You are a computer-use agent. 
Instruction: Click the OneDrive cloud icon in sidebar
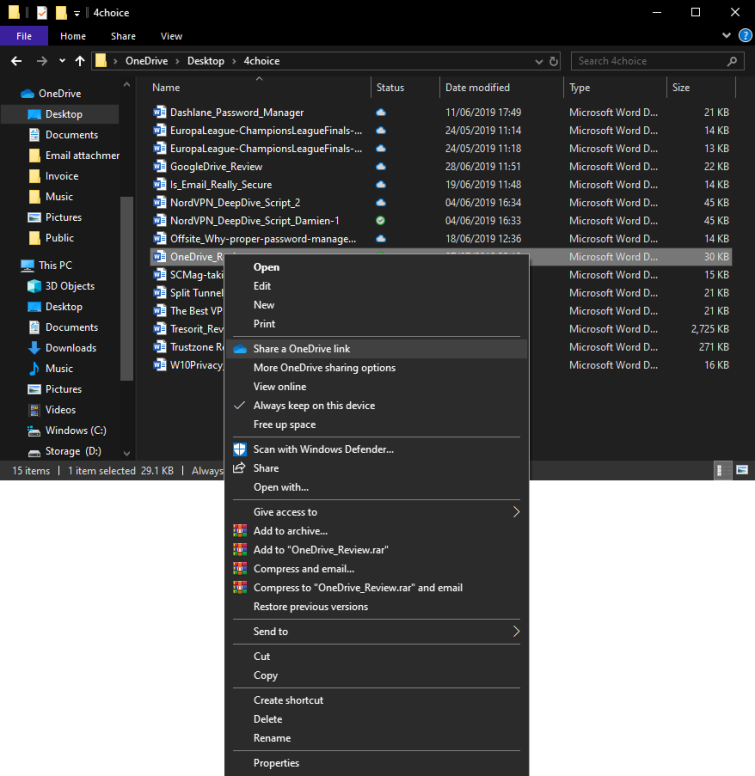[27, 94]
